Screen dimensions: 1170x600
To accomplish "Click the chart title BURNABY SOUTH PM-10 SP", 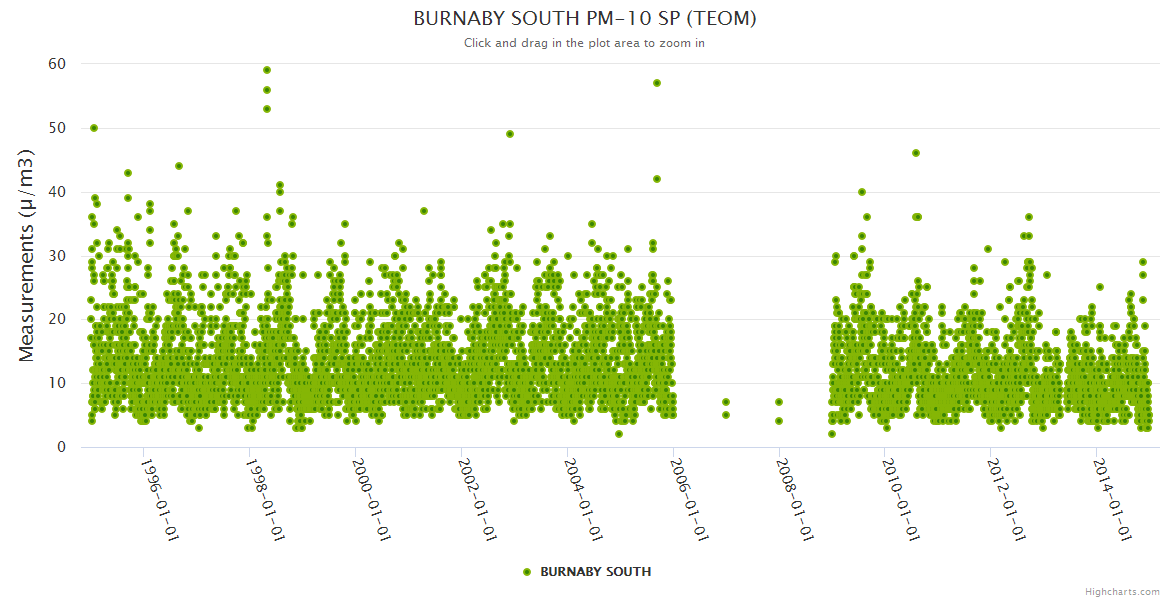I will [x=585, y=19].
